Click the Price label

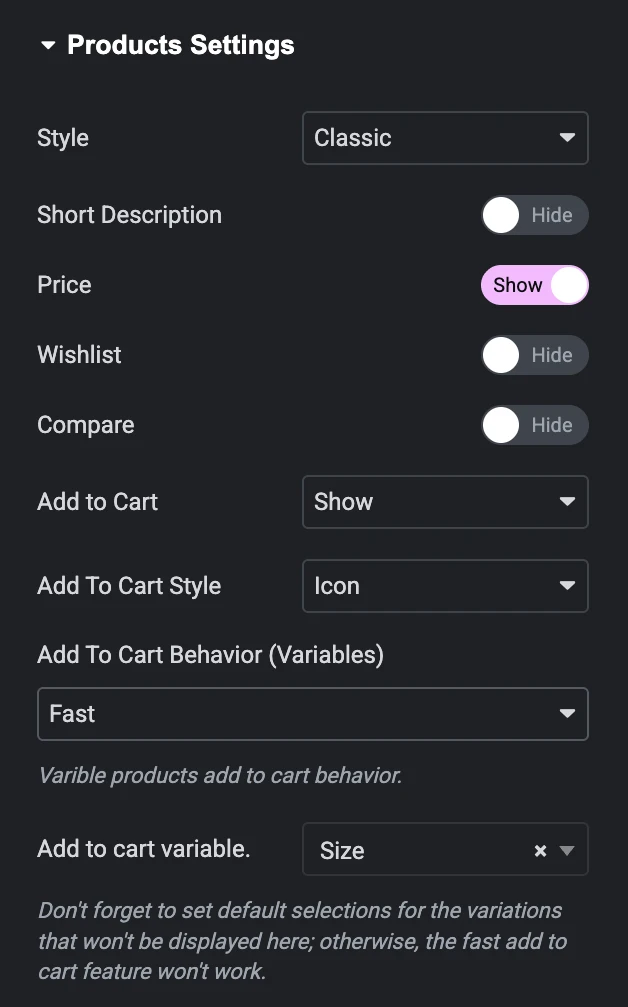coord(64,285)
